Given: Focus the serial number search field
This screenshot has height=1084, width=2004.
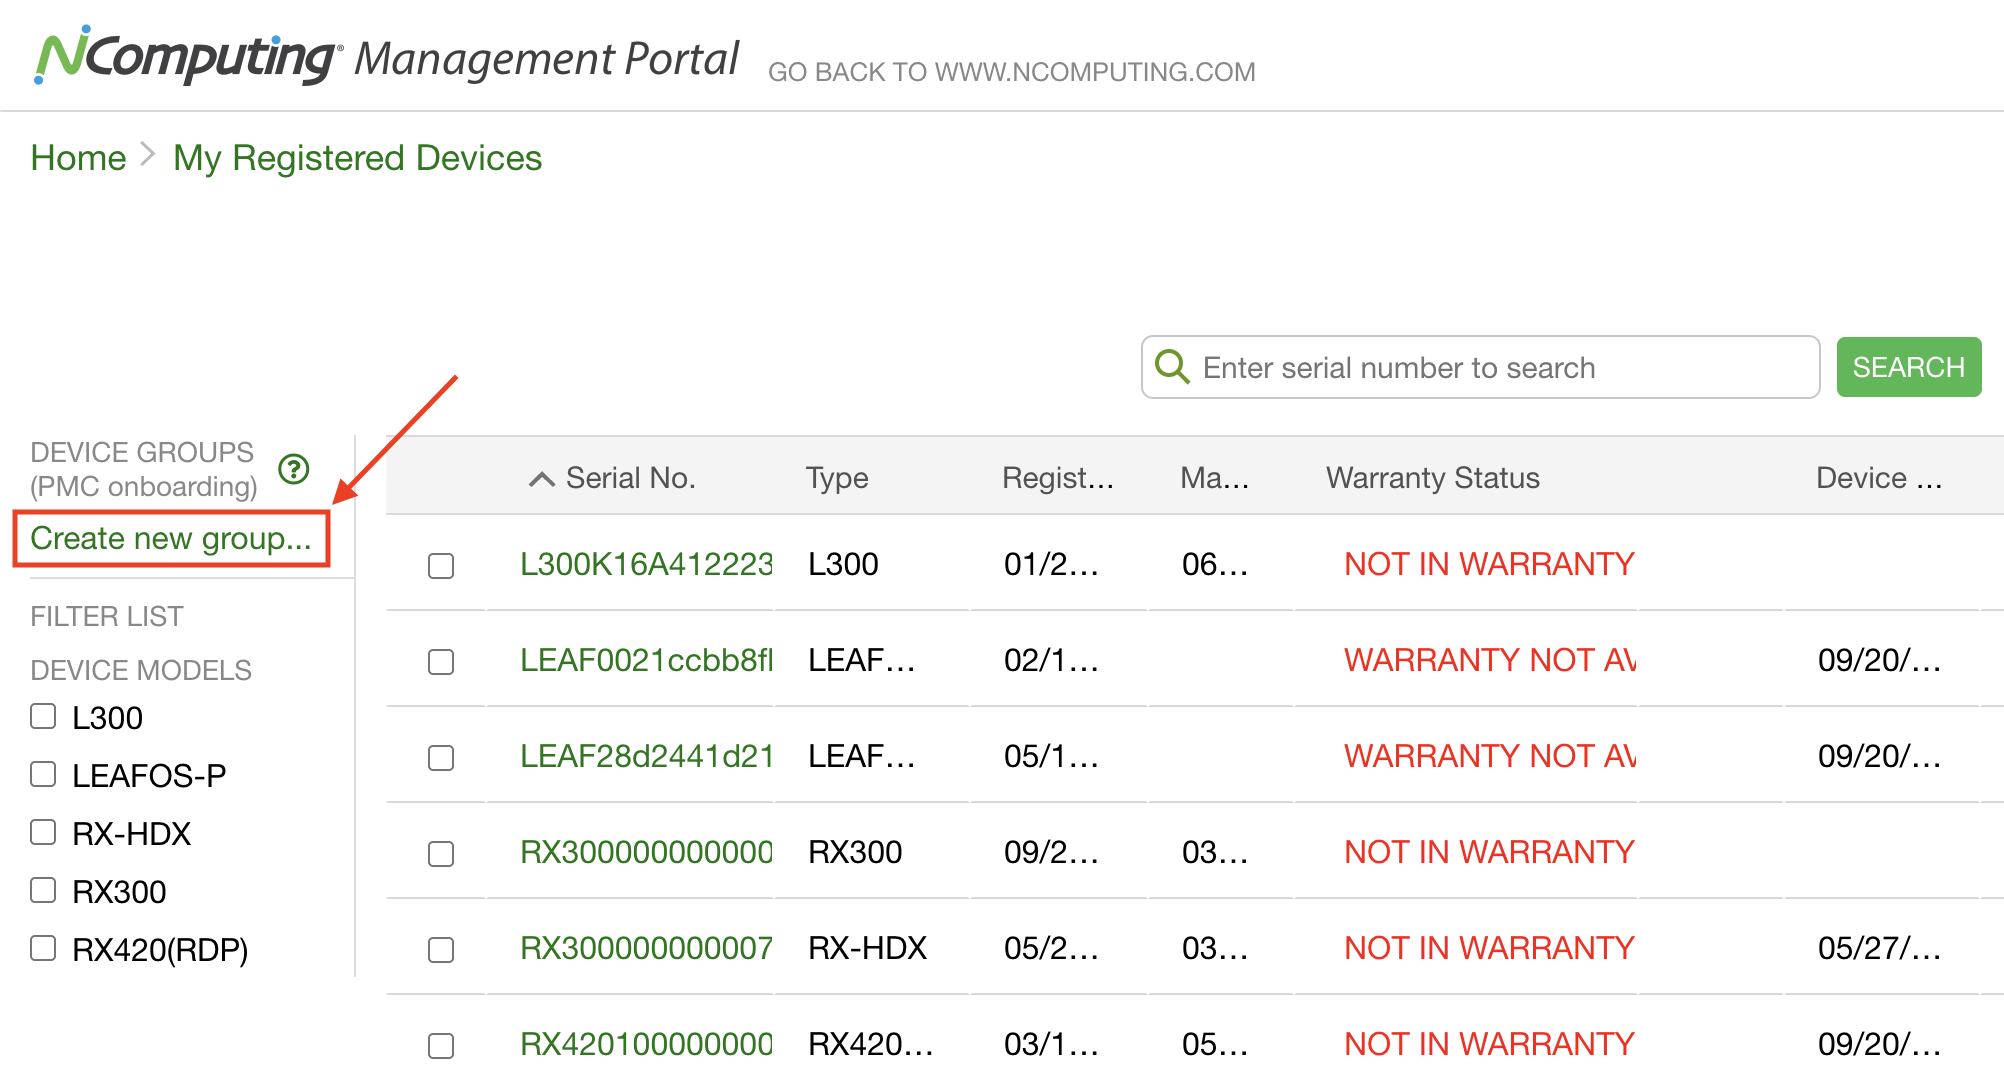Looking at the screenshot, I should point(1480,367).
